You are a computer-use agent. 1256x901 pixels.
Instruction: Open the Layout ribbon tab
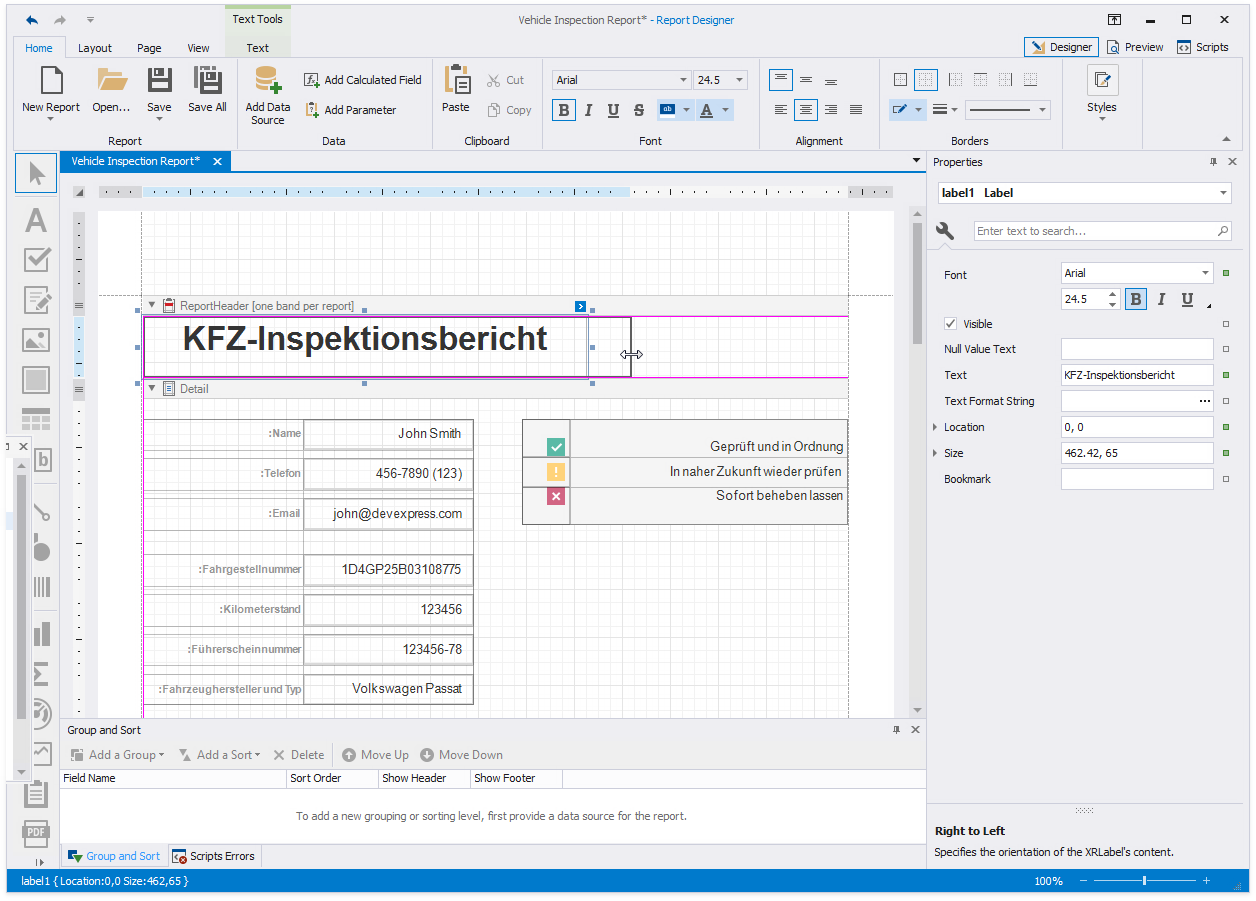pyautogui.click(x=95, y=48)
